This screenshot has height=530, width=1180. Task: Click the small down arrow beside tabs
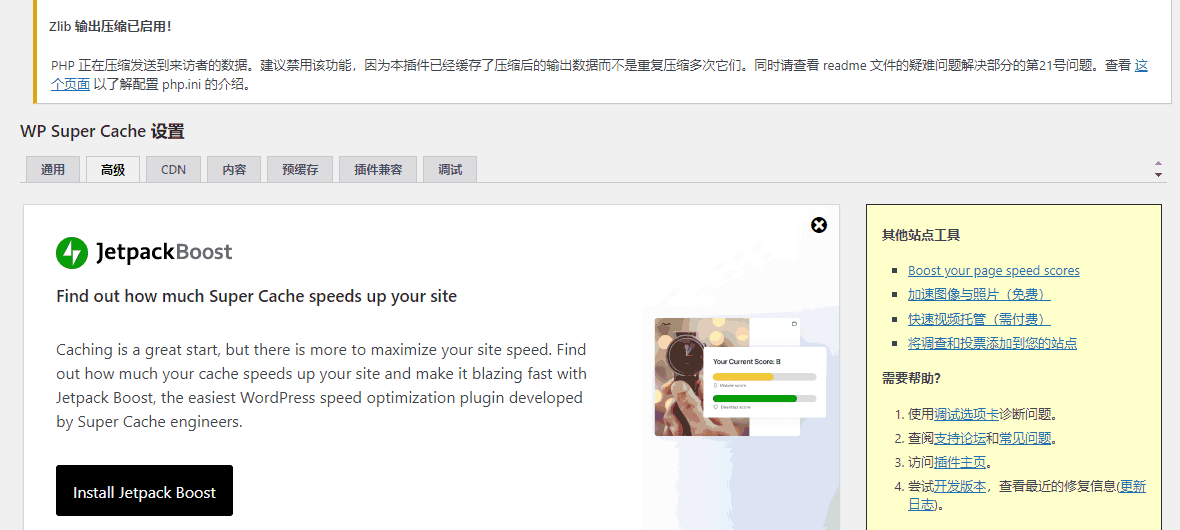[1158, 175]
